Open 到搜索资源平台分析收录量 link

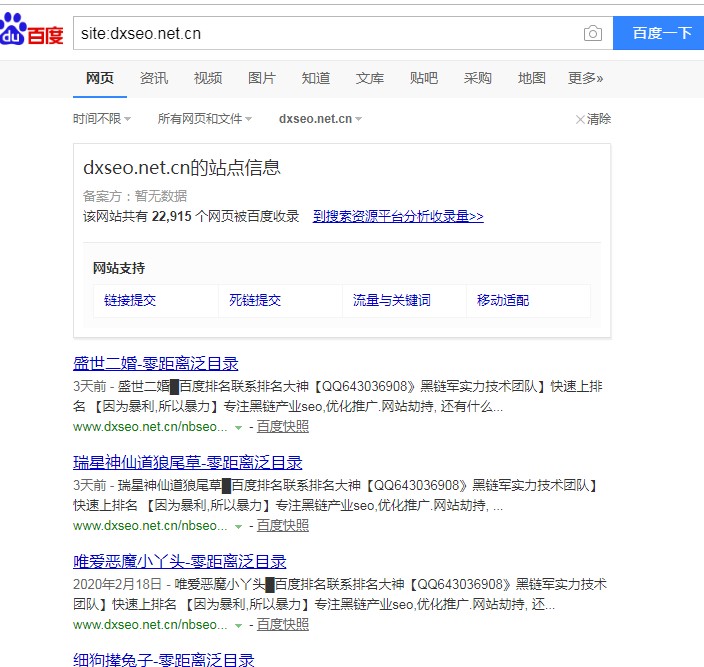tap(398, 216)
